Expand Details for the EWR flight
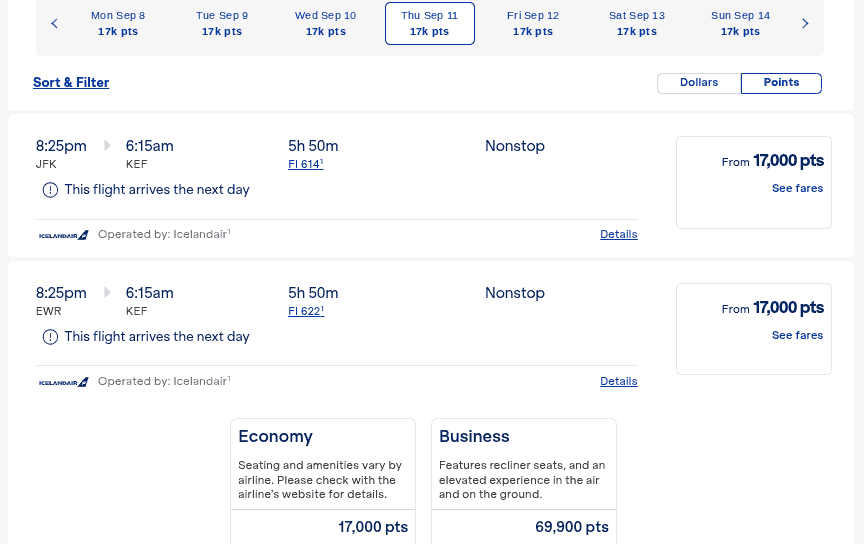Image resolution: width=864 pixels, height=544 pixels. pos(618,381)
